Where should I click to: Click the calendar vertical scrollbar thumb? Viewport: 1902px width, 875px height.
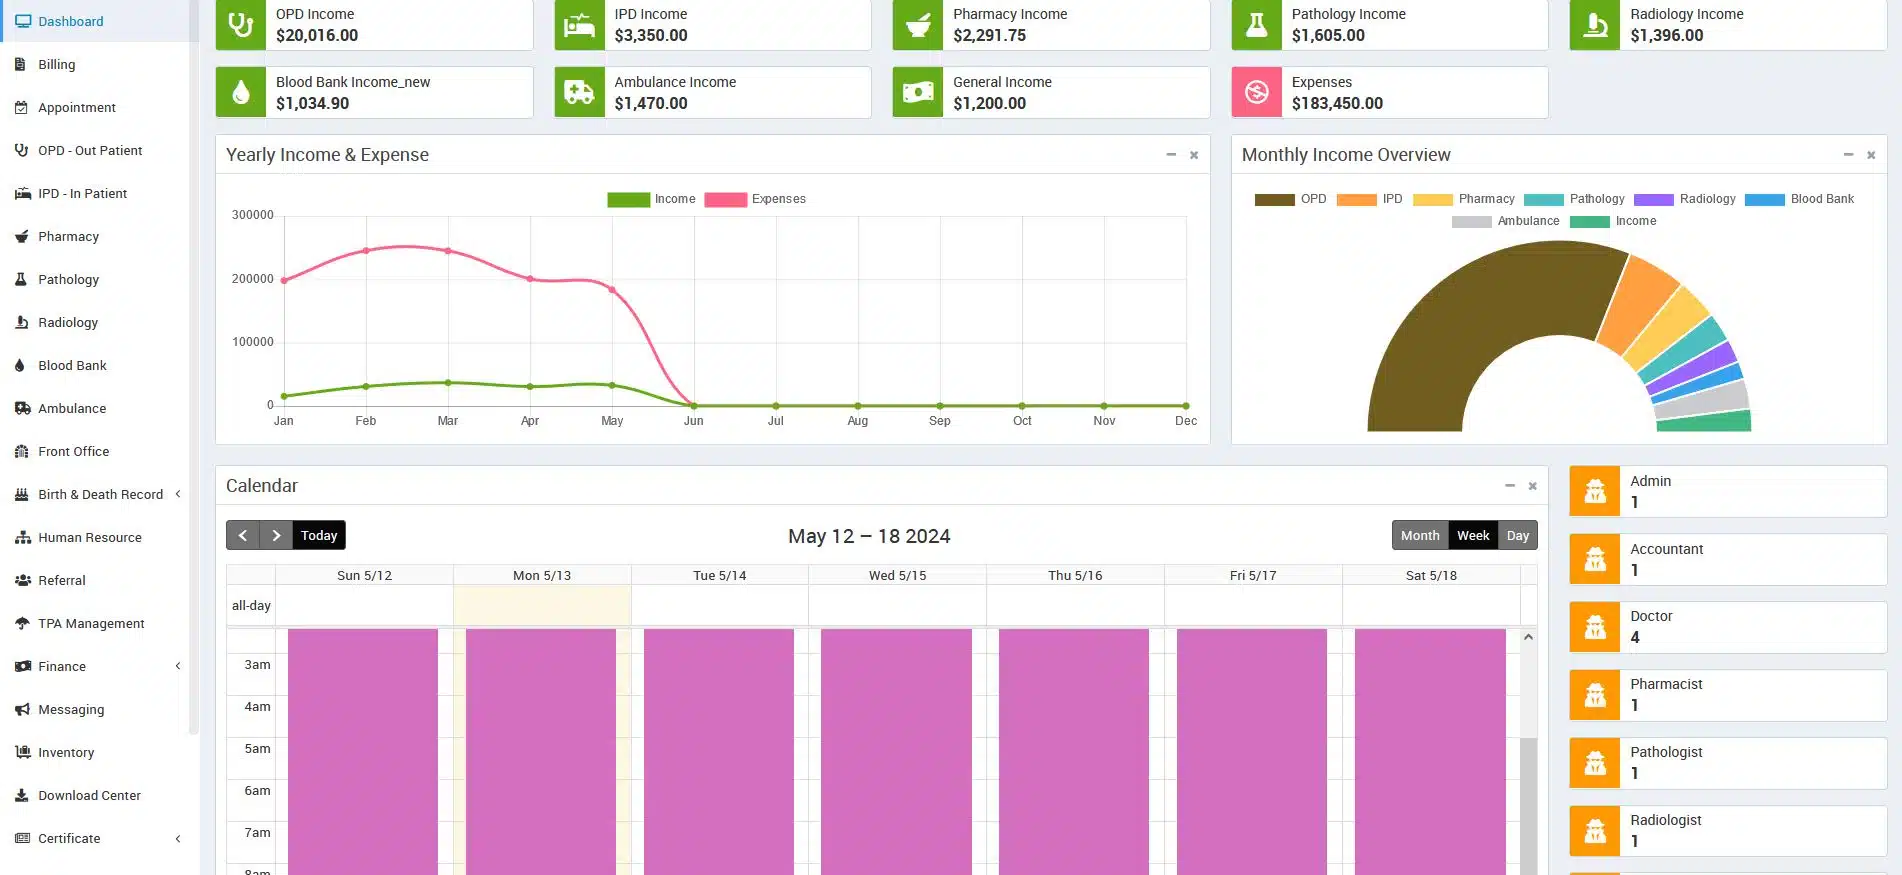tap(1528, 806)
